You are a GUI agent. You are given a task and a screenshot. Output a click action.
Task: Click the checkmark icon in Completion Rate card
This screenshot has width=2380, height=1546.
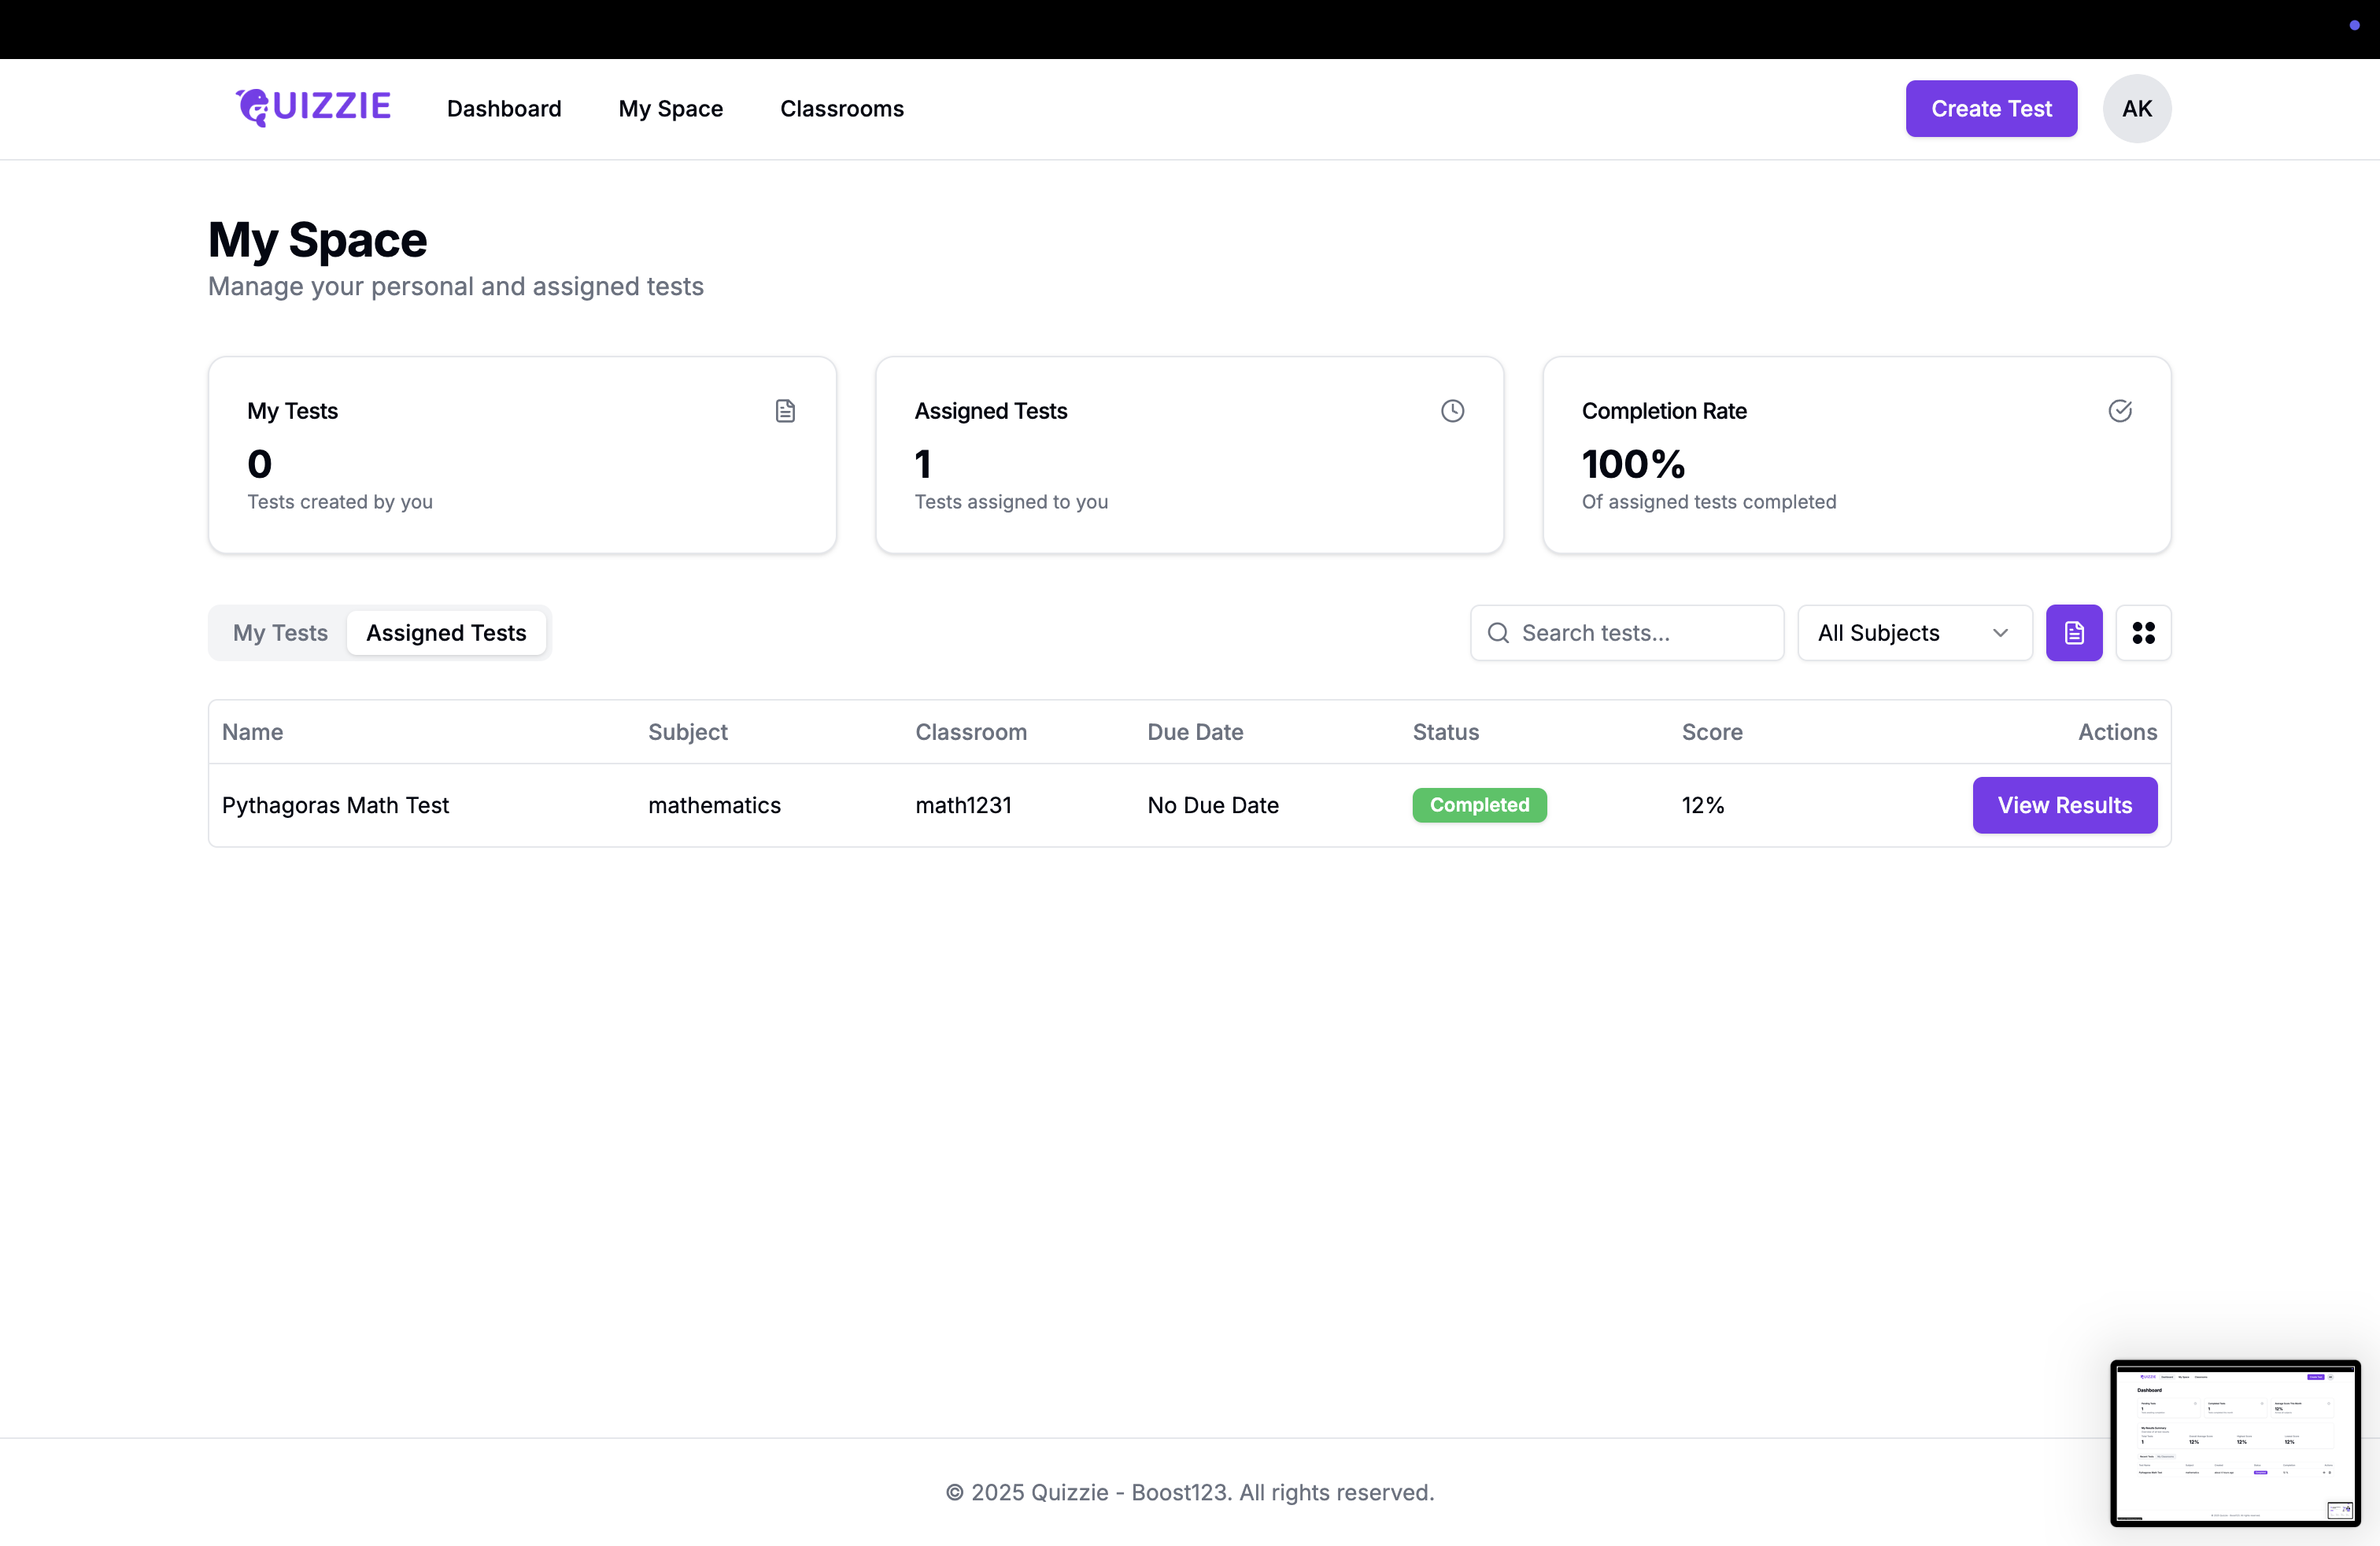point(2119,411)
